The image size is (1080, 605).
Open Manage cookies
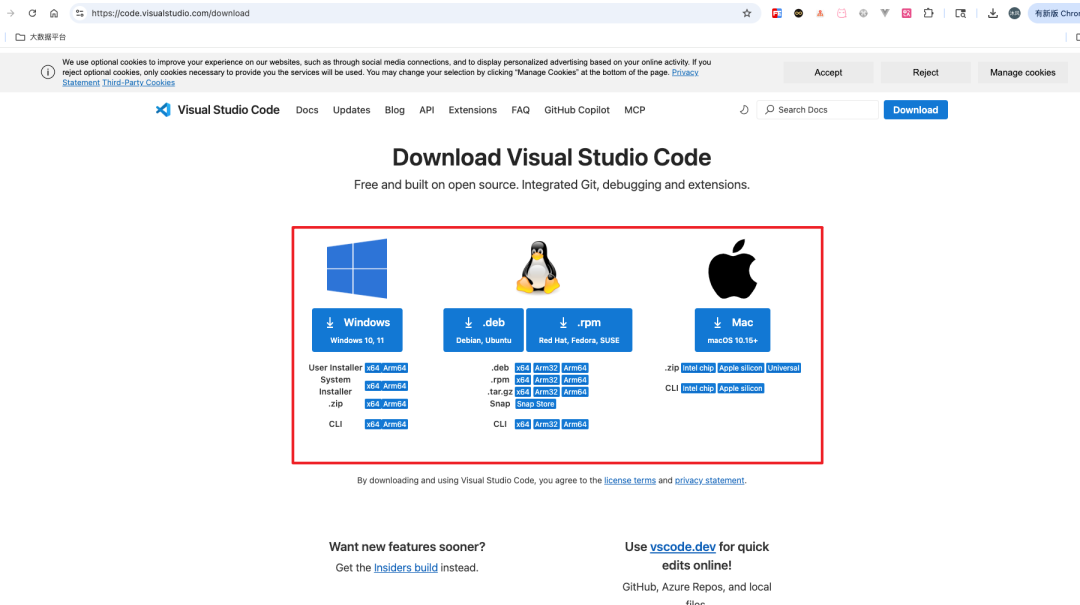1022,72
